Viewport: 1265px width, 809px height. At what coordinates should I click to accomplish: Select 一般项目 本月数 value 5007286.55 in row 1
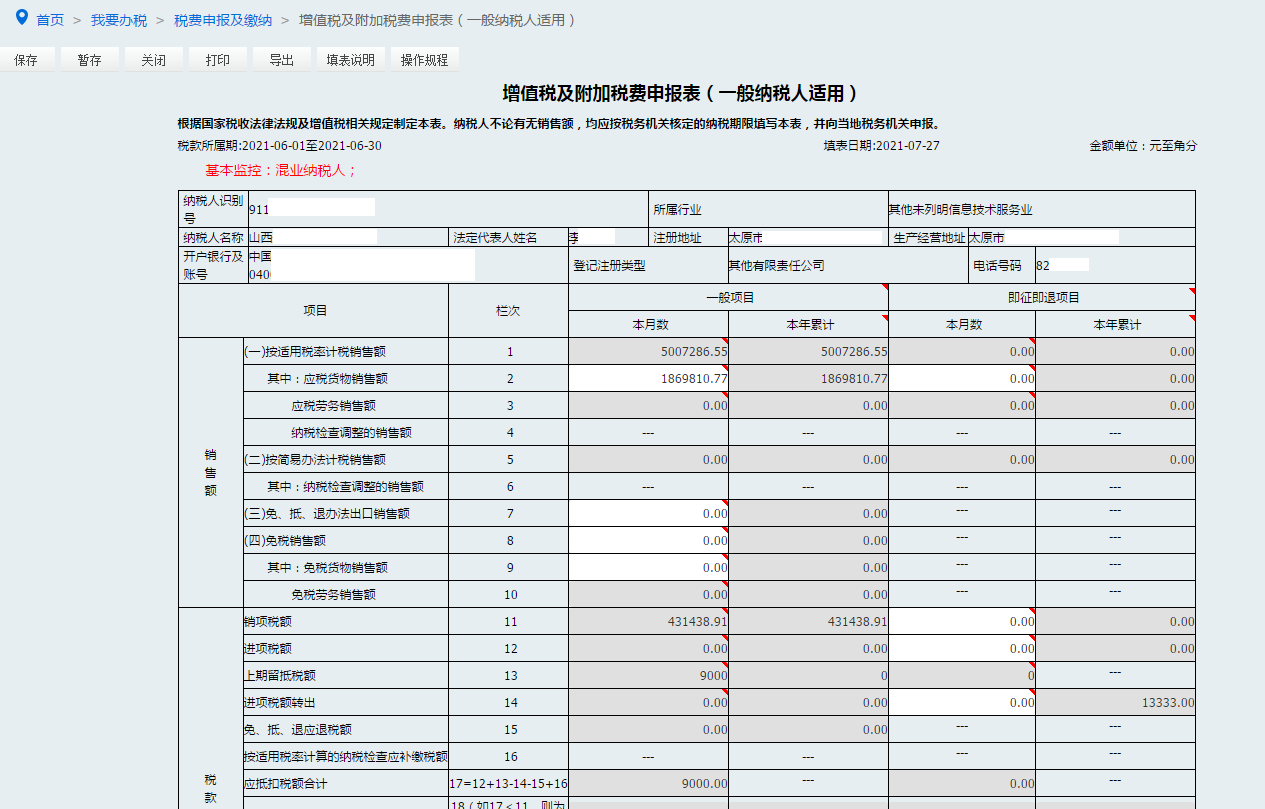648,352
